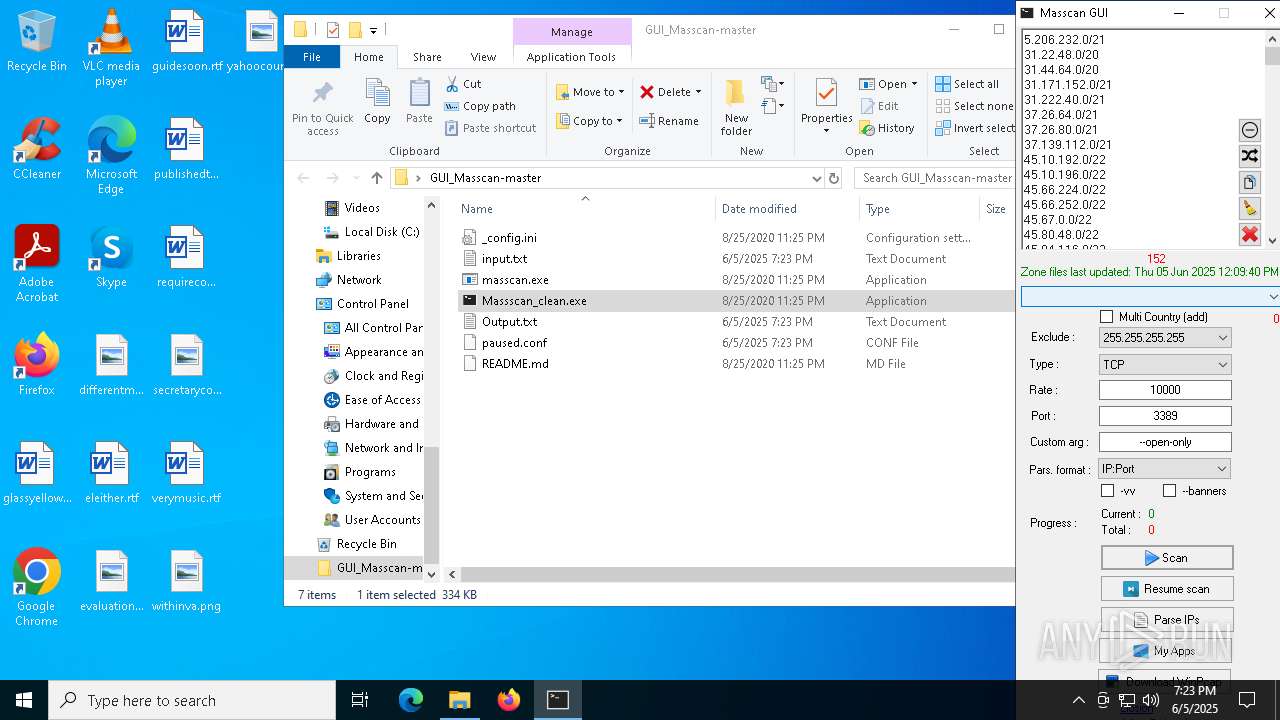Select Control Panel in navigation tree
Image resolution: width=1280 pixels, height=720 pixels.
[x=372, y=304]
